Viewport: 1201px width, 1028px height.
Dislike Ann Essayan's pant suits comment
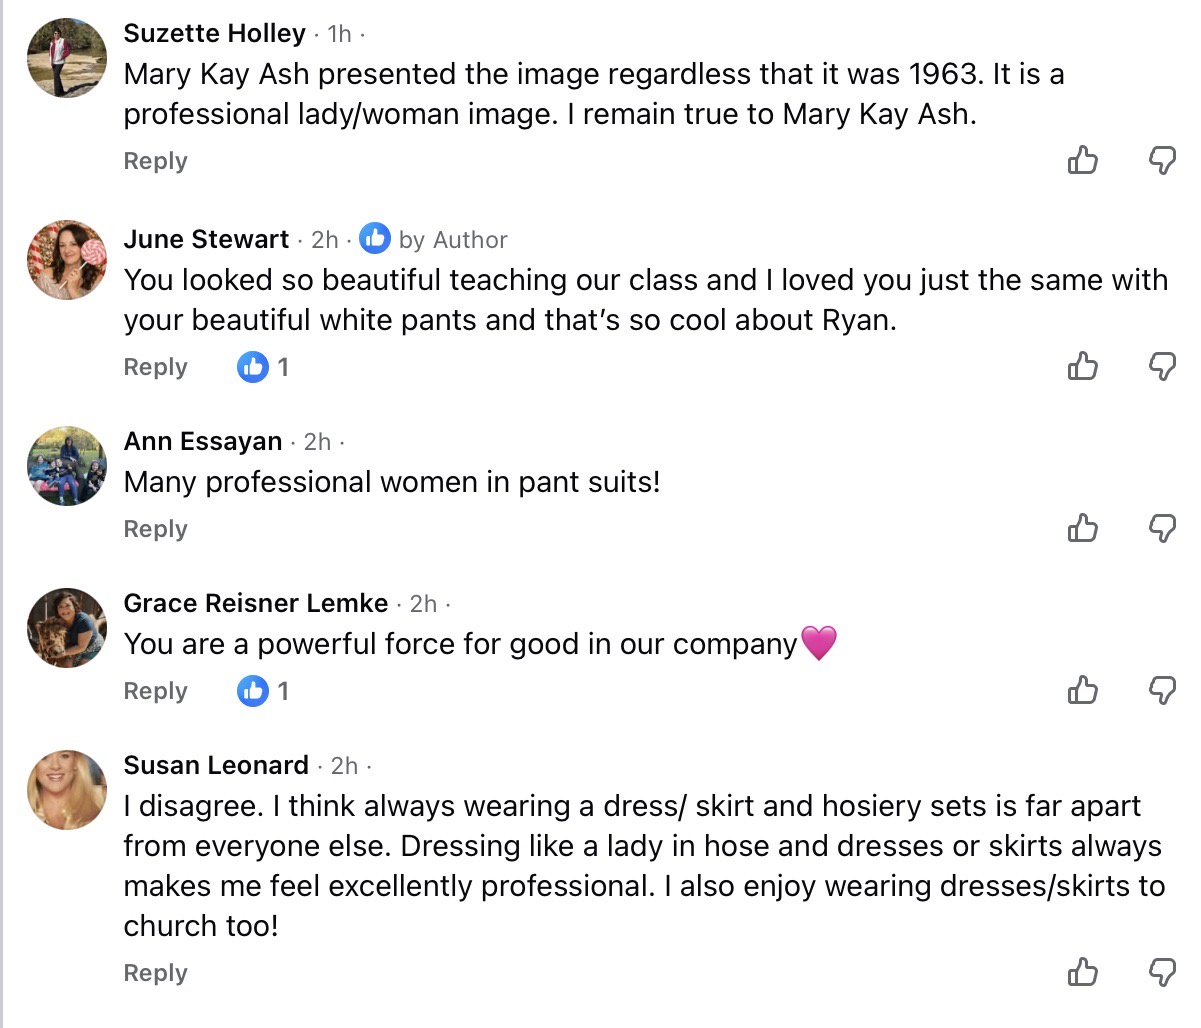[x=1162, y=528]
